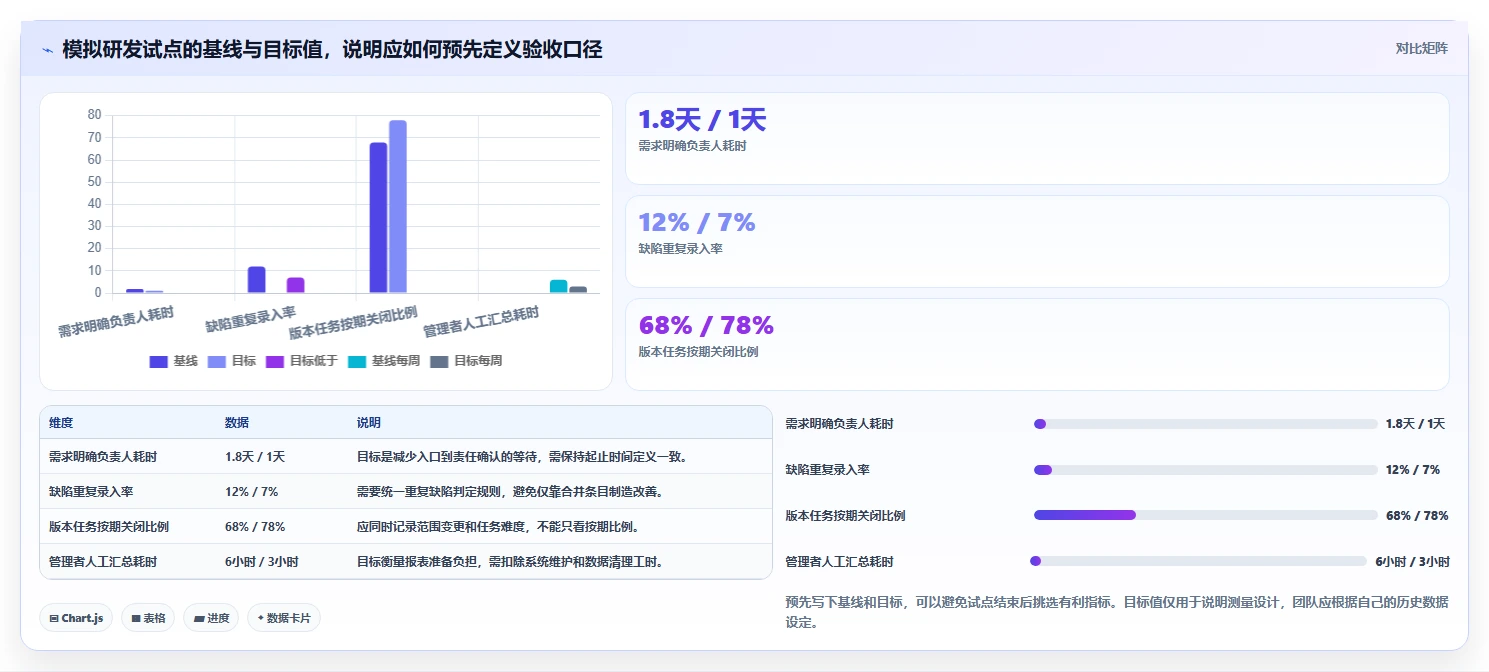This screenshot has width=1489, height=672.
Task: Click description starting 目标是减少入口到责任确认
Action: click(x=521, y=456)
